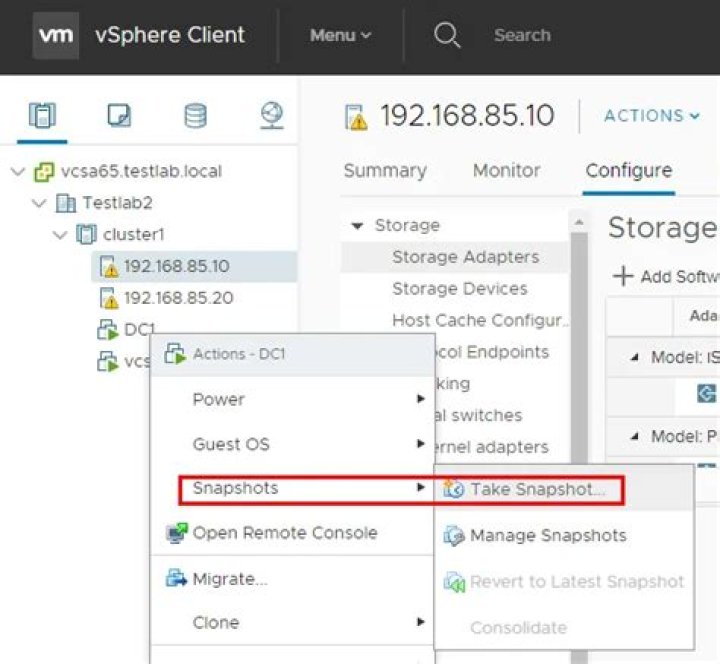Click the VM icon in Actions - DC1 header
The image size is (720, 664).
(x=175, y=354)
